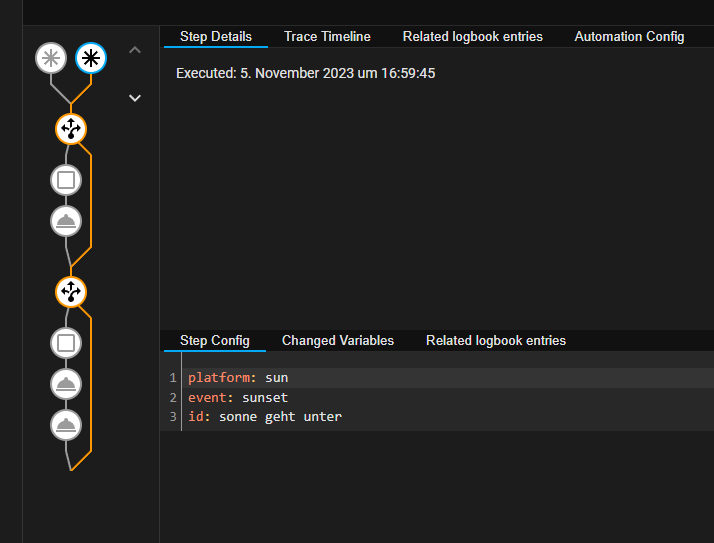Select the first orange choose node

71,128
